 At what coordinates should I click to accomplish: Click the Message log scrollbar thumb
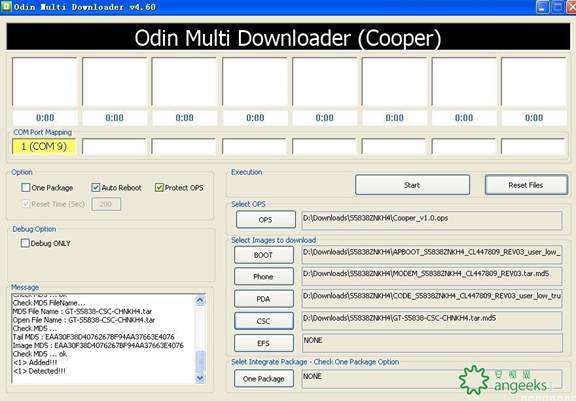[x=200, y=361]
